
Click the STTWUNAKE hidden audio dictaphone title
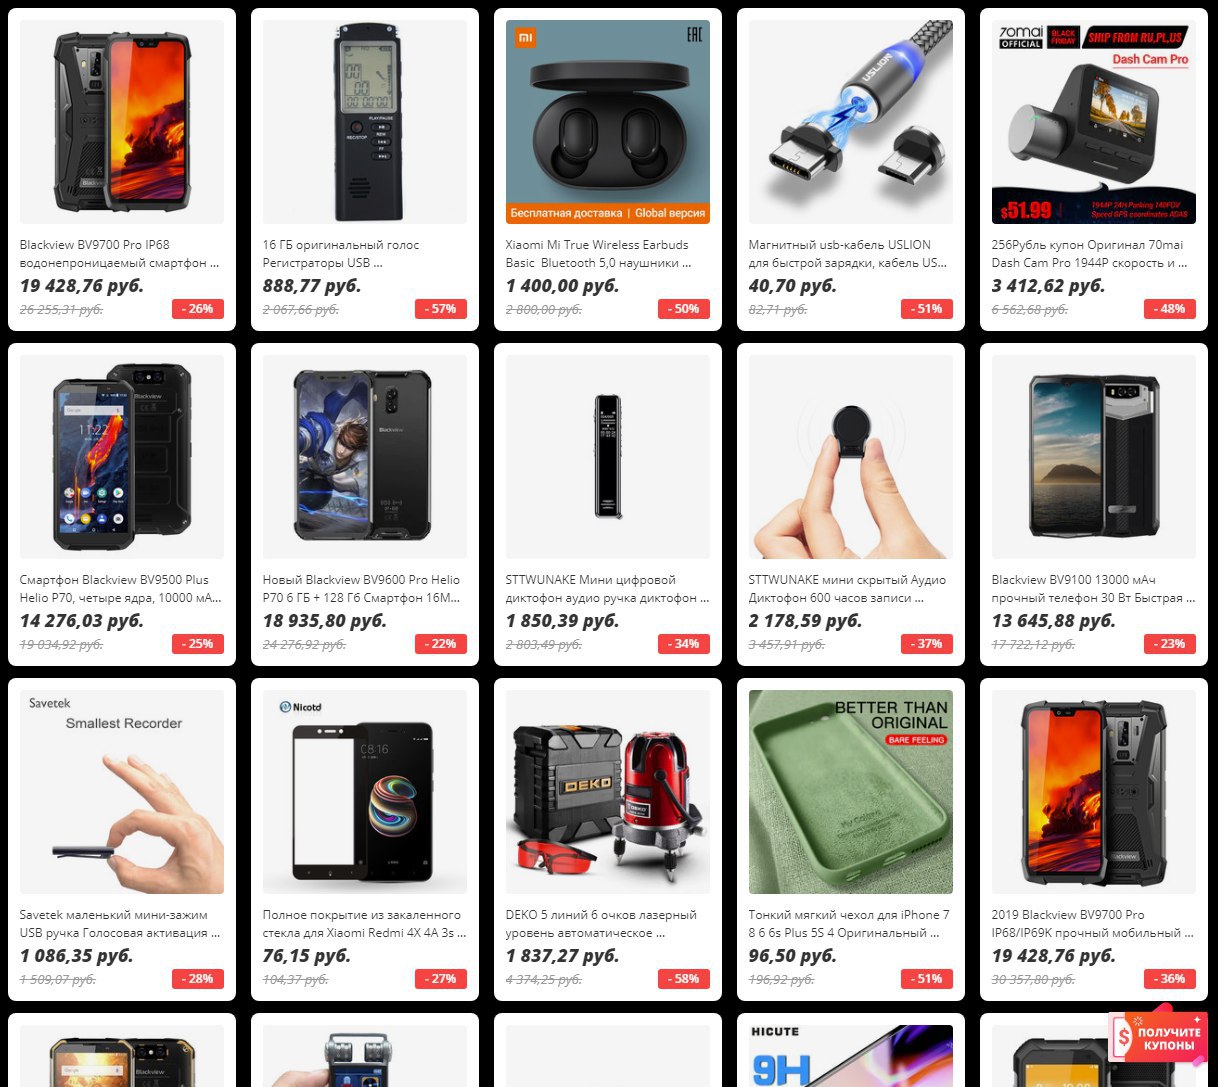pos(847,589)
